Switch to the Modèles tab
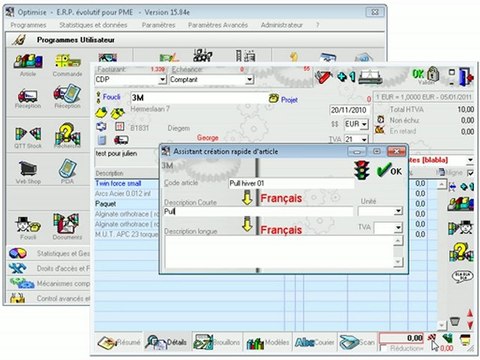This screenshot has width=480, height=360. 268,342
